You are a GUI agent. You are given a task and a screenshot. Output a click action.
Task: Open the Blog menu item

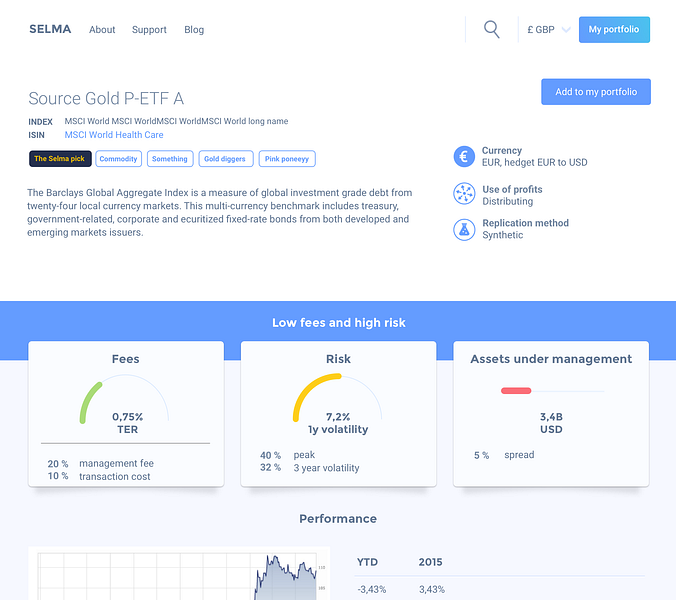point(194,30)
